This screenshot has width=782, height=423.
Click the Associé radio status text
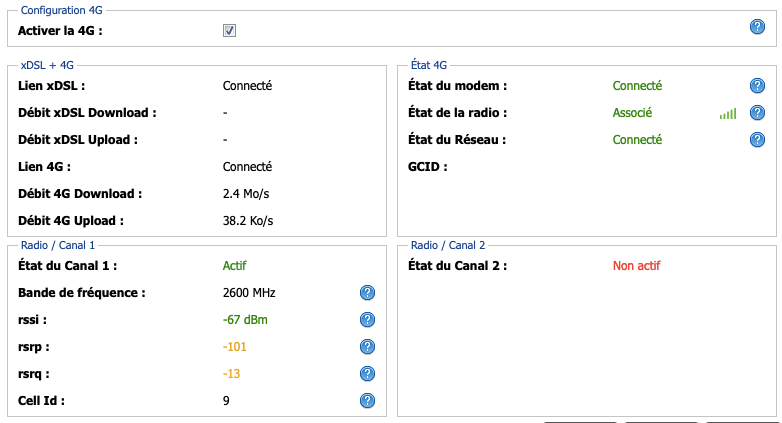(x=633, y=113)
